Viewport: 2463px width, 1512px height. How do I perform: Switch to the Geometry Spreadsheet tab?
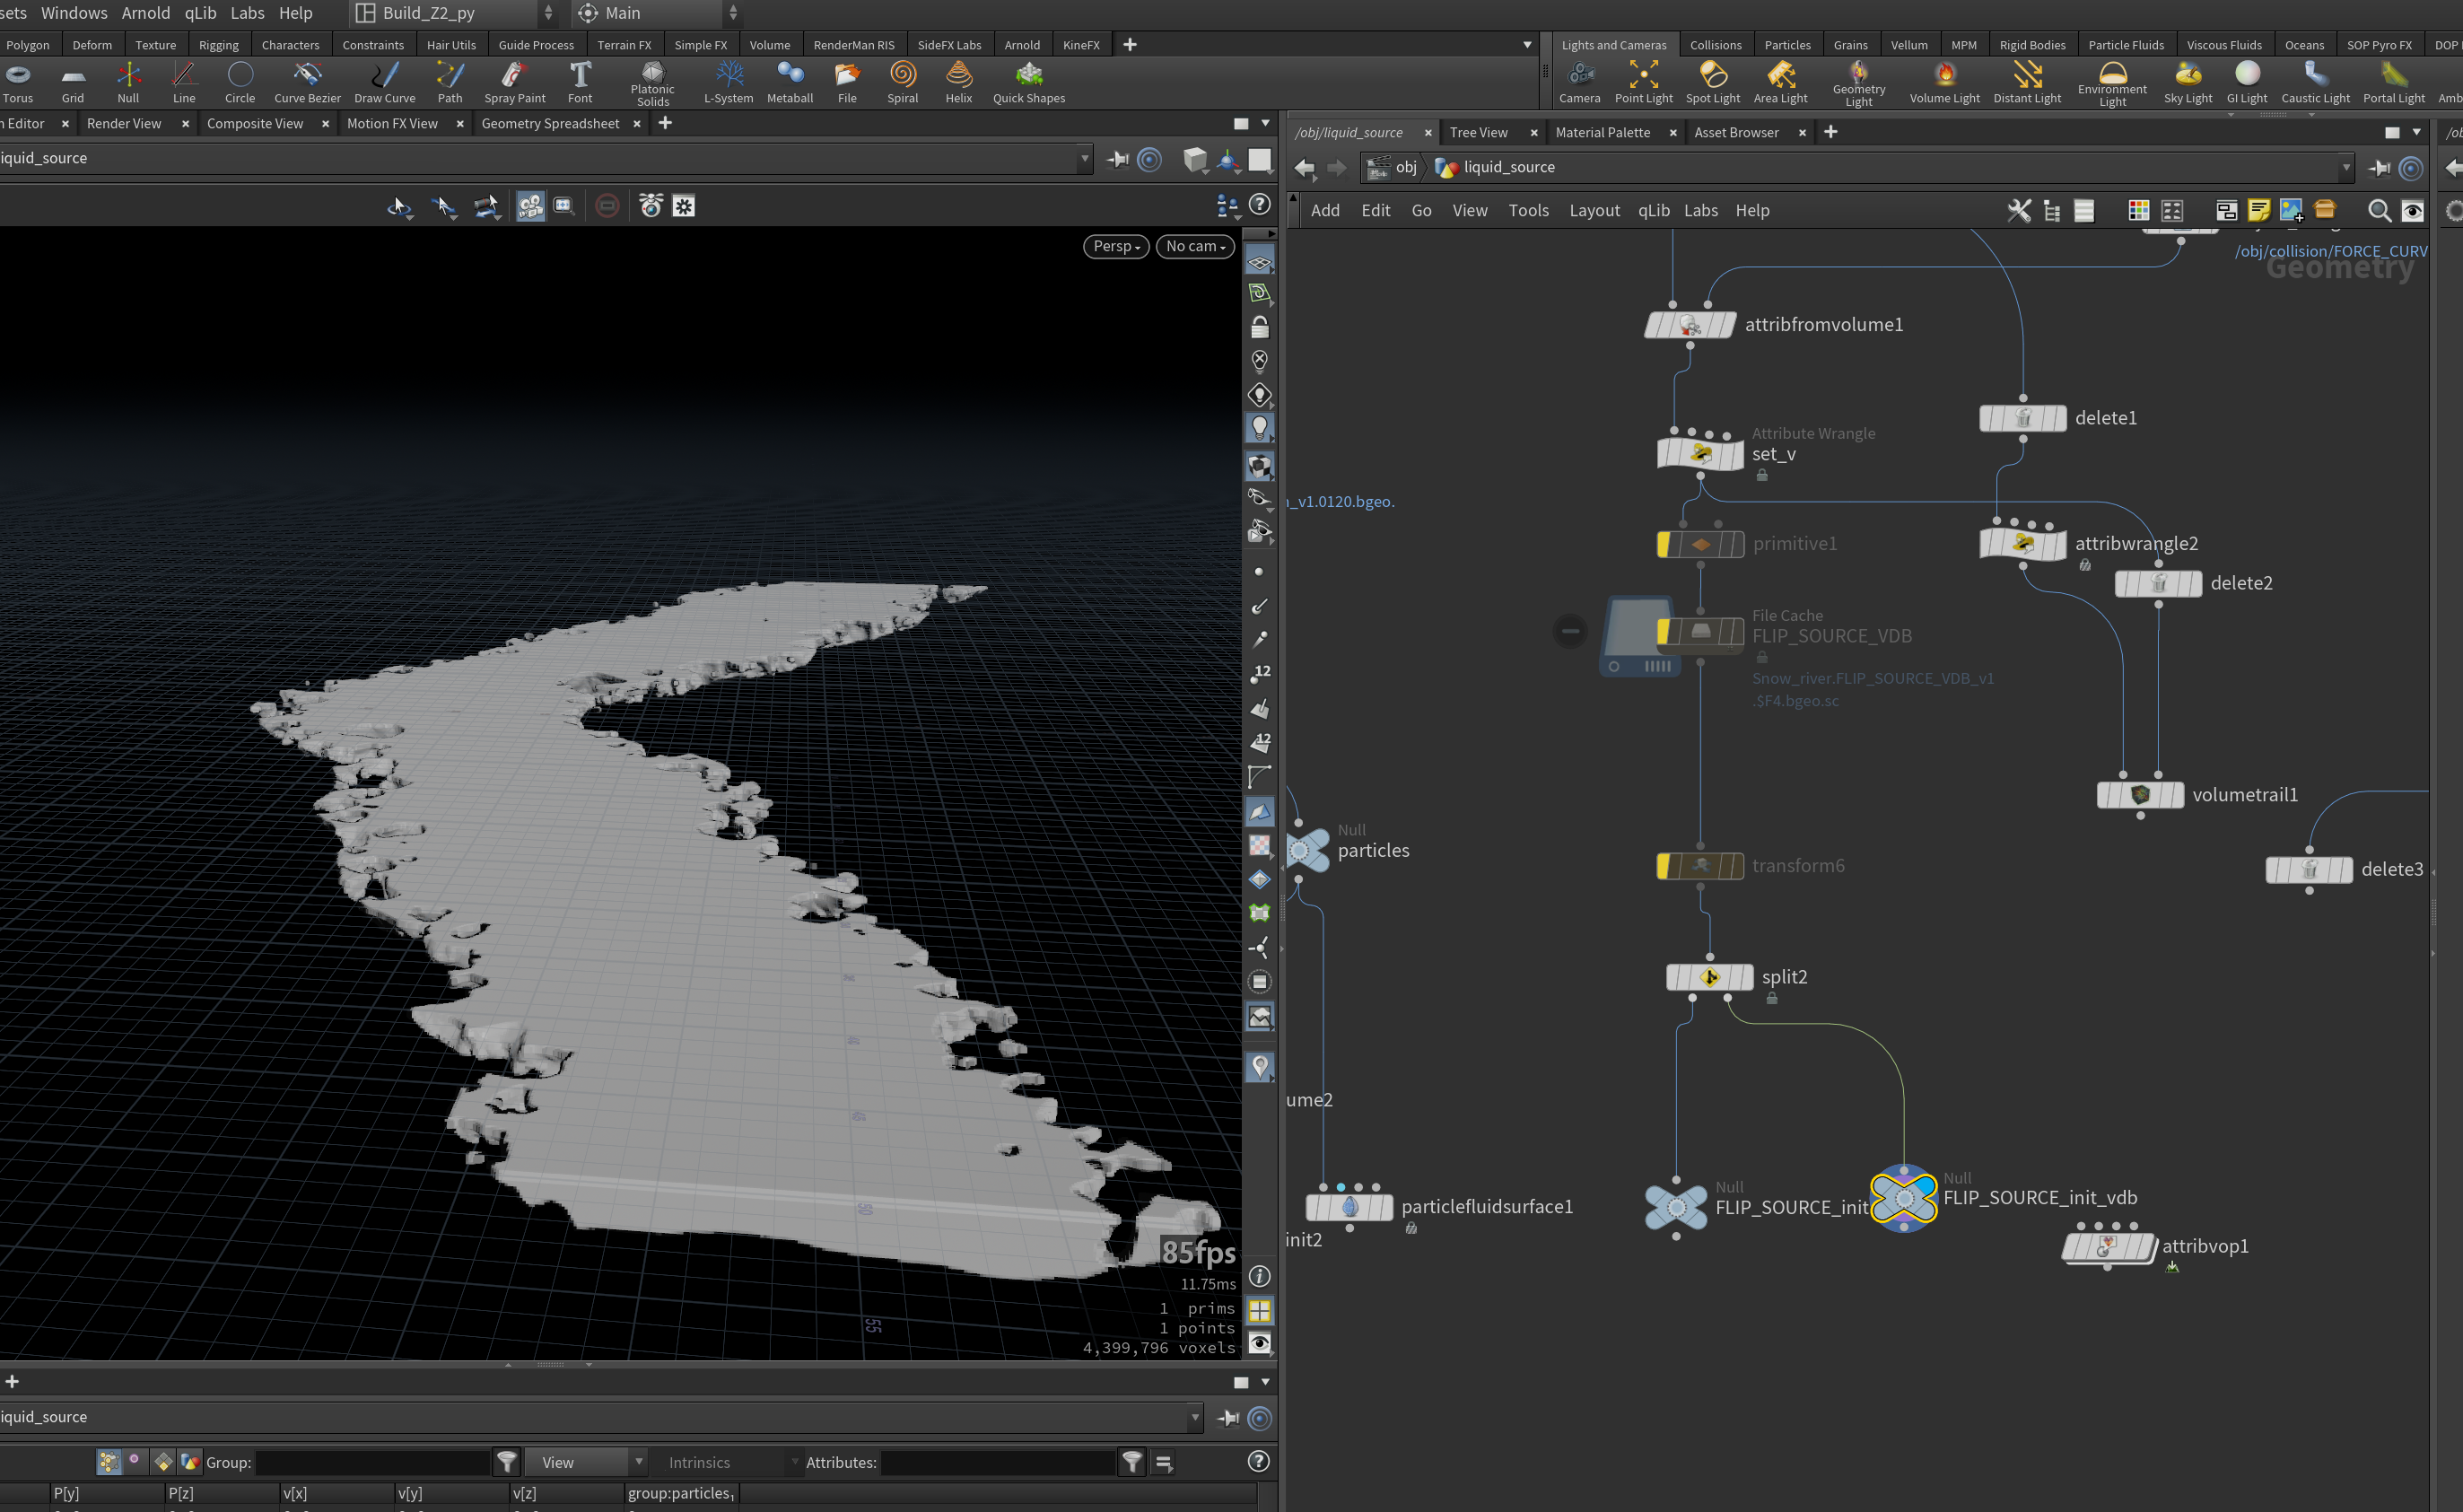tap(550, 123)
